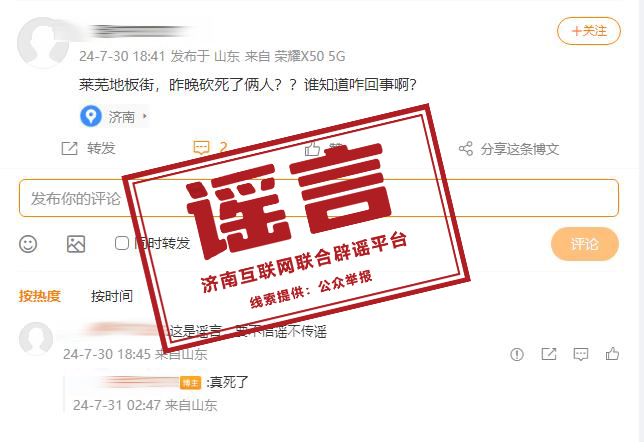Click the blue location pin icon
644x442 pixels.
91,116
